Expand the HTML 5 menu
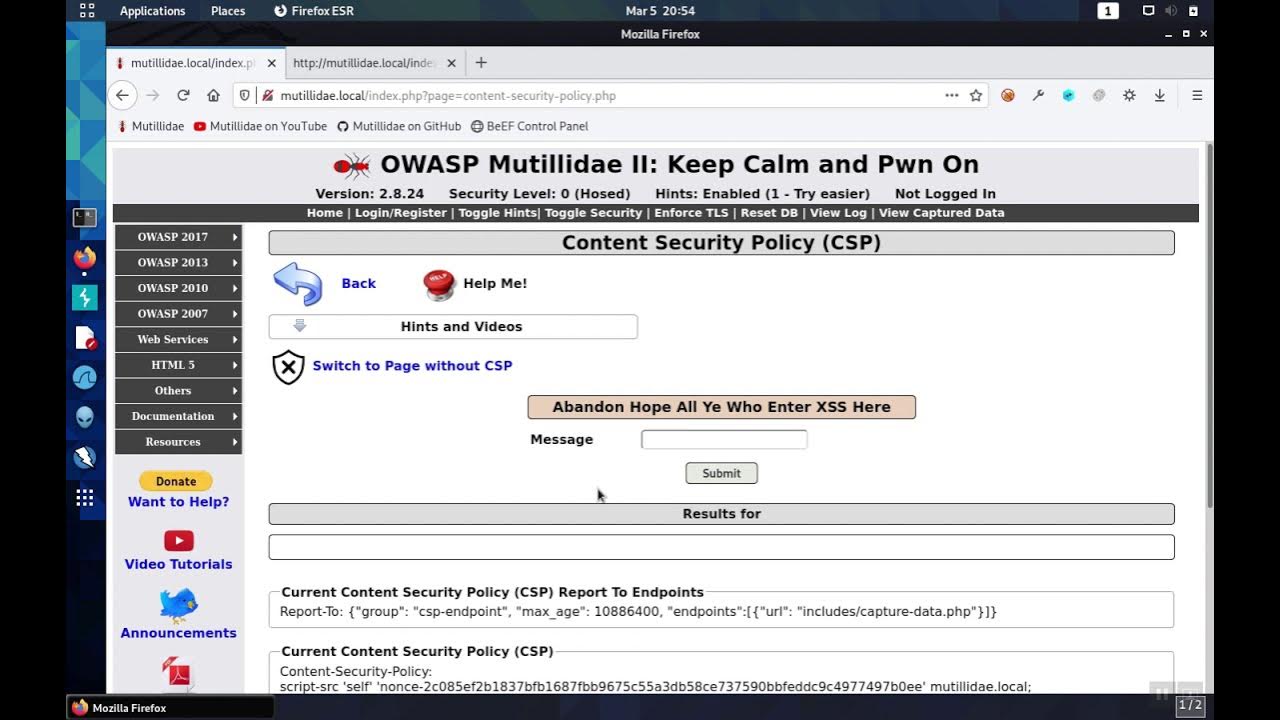Image resolution: width=1280 pixels, height=720 pixels. coord(178,365)
